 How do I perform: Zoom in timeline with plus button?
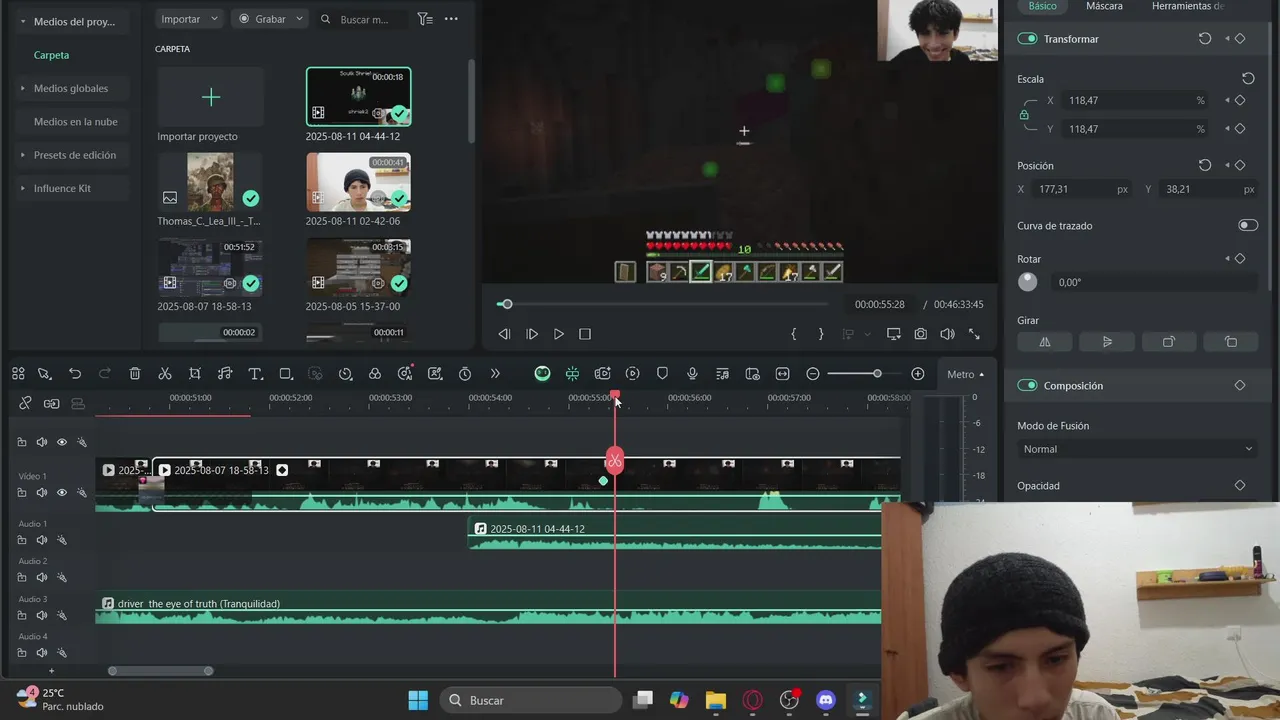pyautogui.click(x=918, y=374)
